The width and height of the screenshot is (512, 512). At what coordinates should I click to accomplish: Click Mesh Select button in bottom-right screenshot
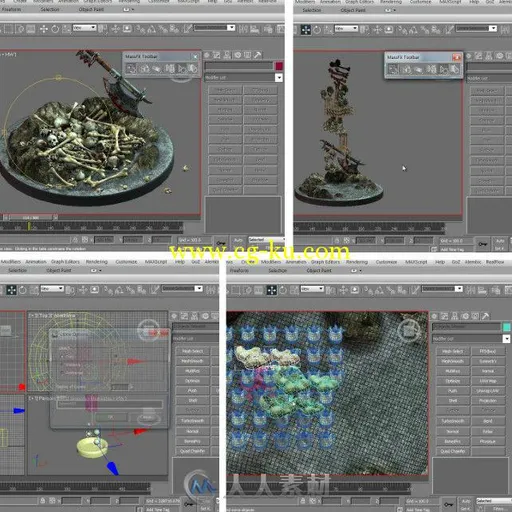pos(453,351)
